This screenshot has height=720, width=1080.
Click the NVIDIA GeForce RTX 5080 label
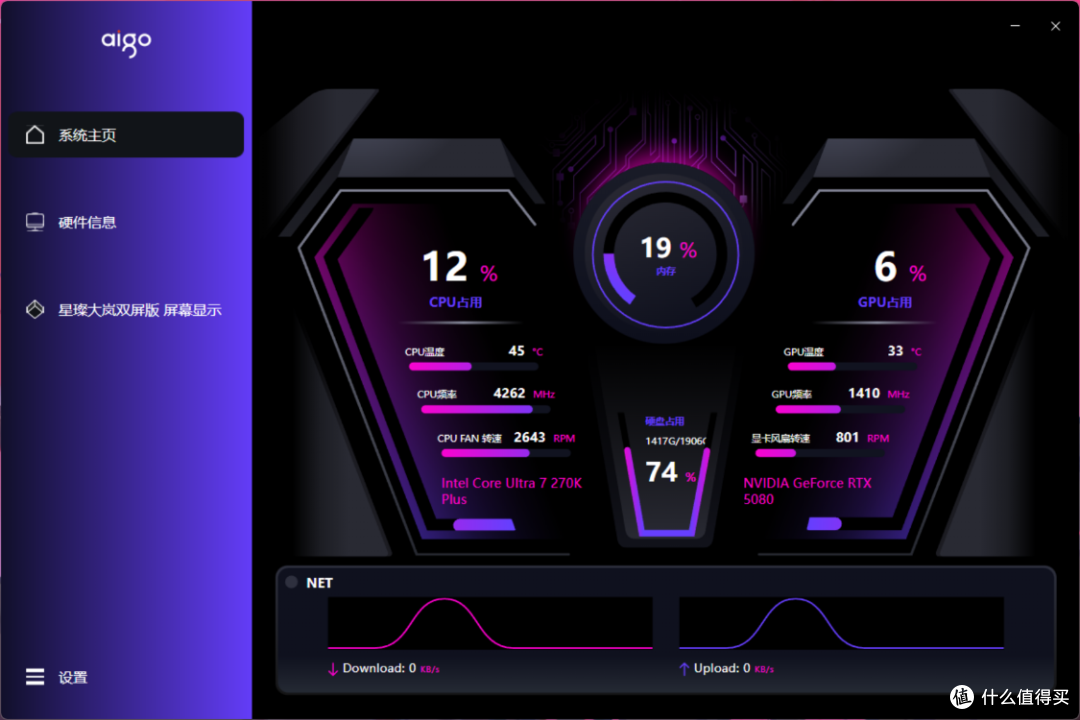point(807,491)
